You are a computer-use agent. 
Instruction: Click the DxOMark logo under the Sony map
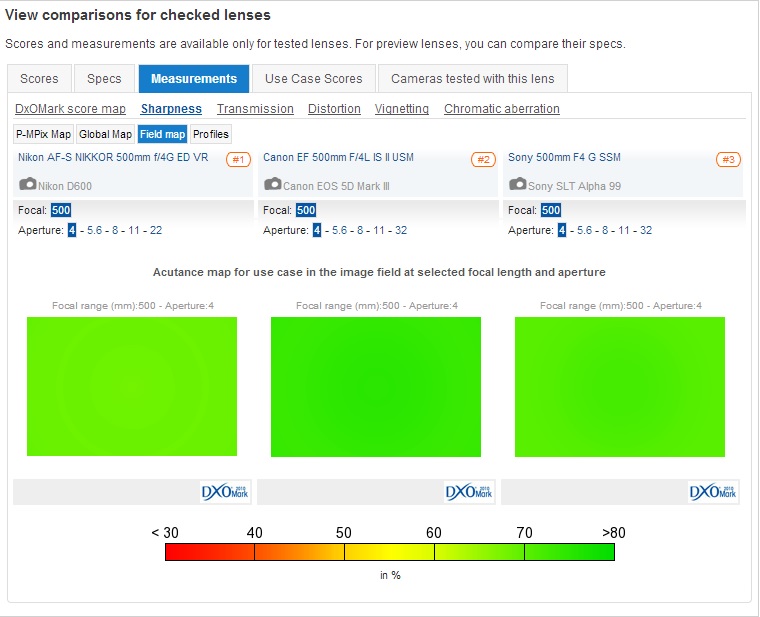click(x=714, y=492)
